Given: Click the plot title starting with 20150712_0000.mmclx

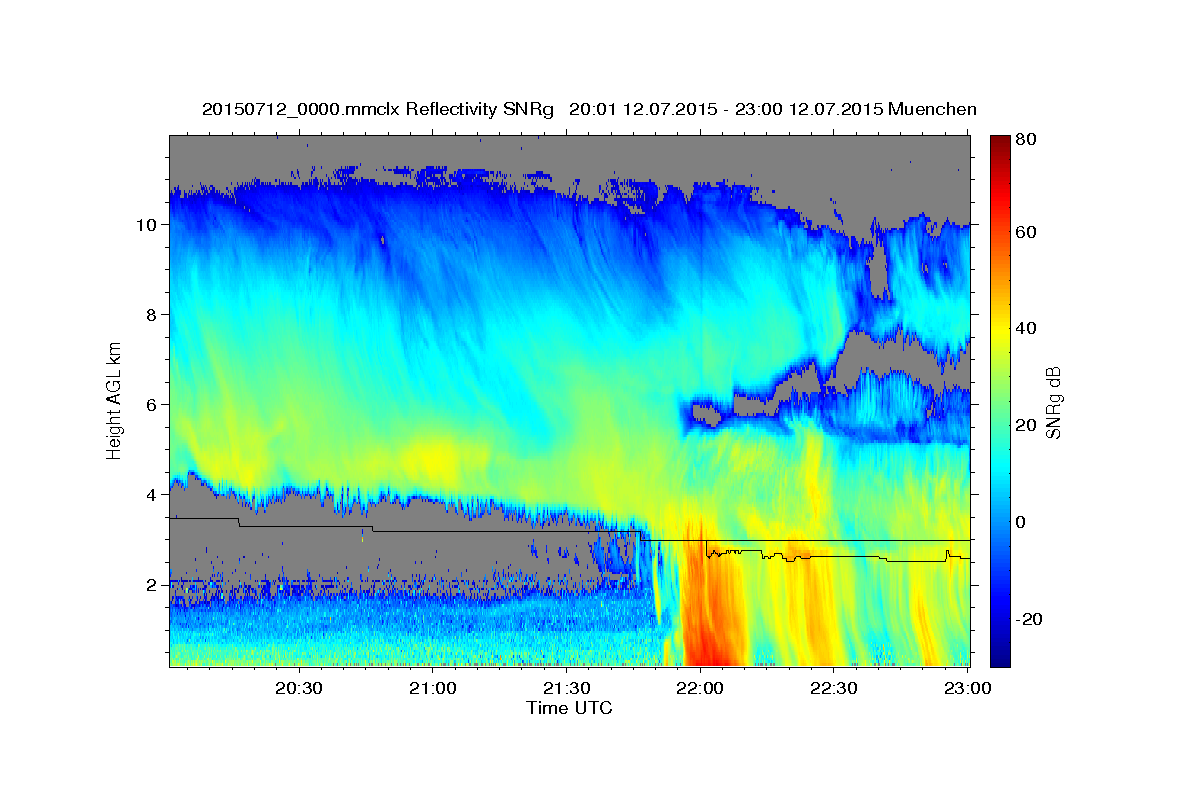Looking at the screenshot, I should (x=589, y=109).
